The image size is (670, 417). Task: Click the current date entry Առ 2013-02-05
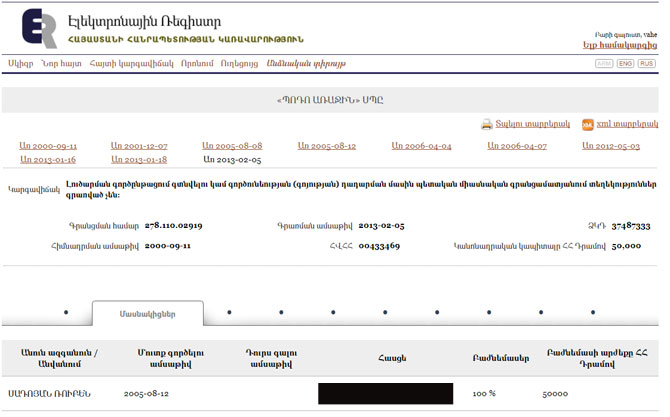[x=232, y=160]
